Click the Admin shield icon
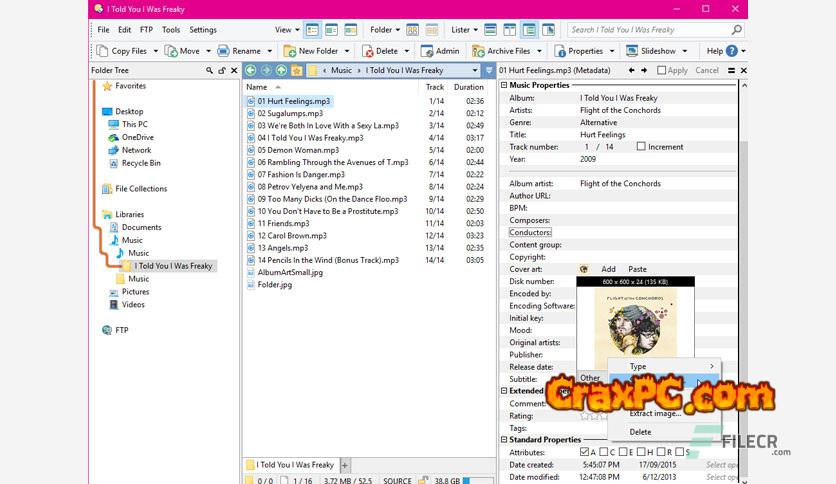Viewport: 836px width, 484px height. point(427,51)
